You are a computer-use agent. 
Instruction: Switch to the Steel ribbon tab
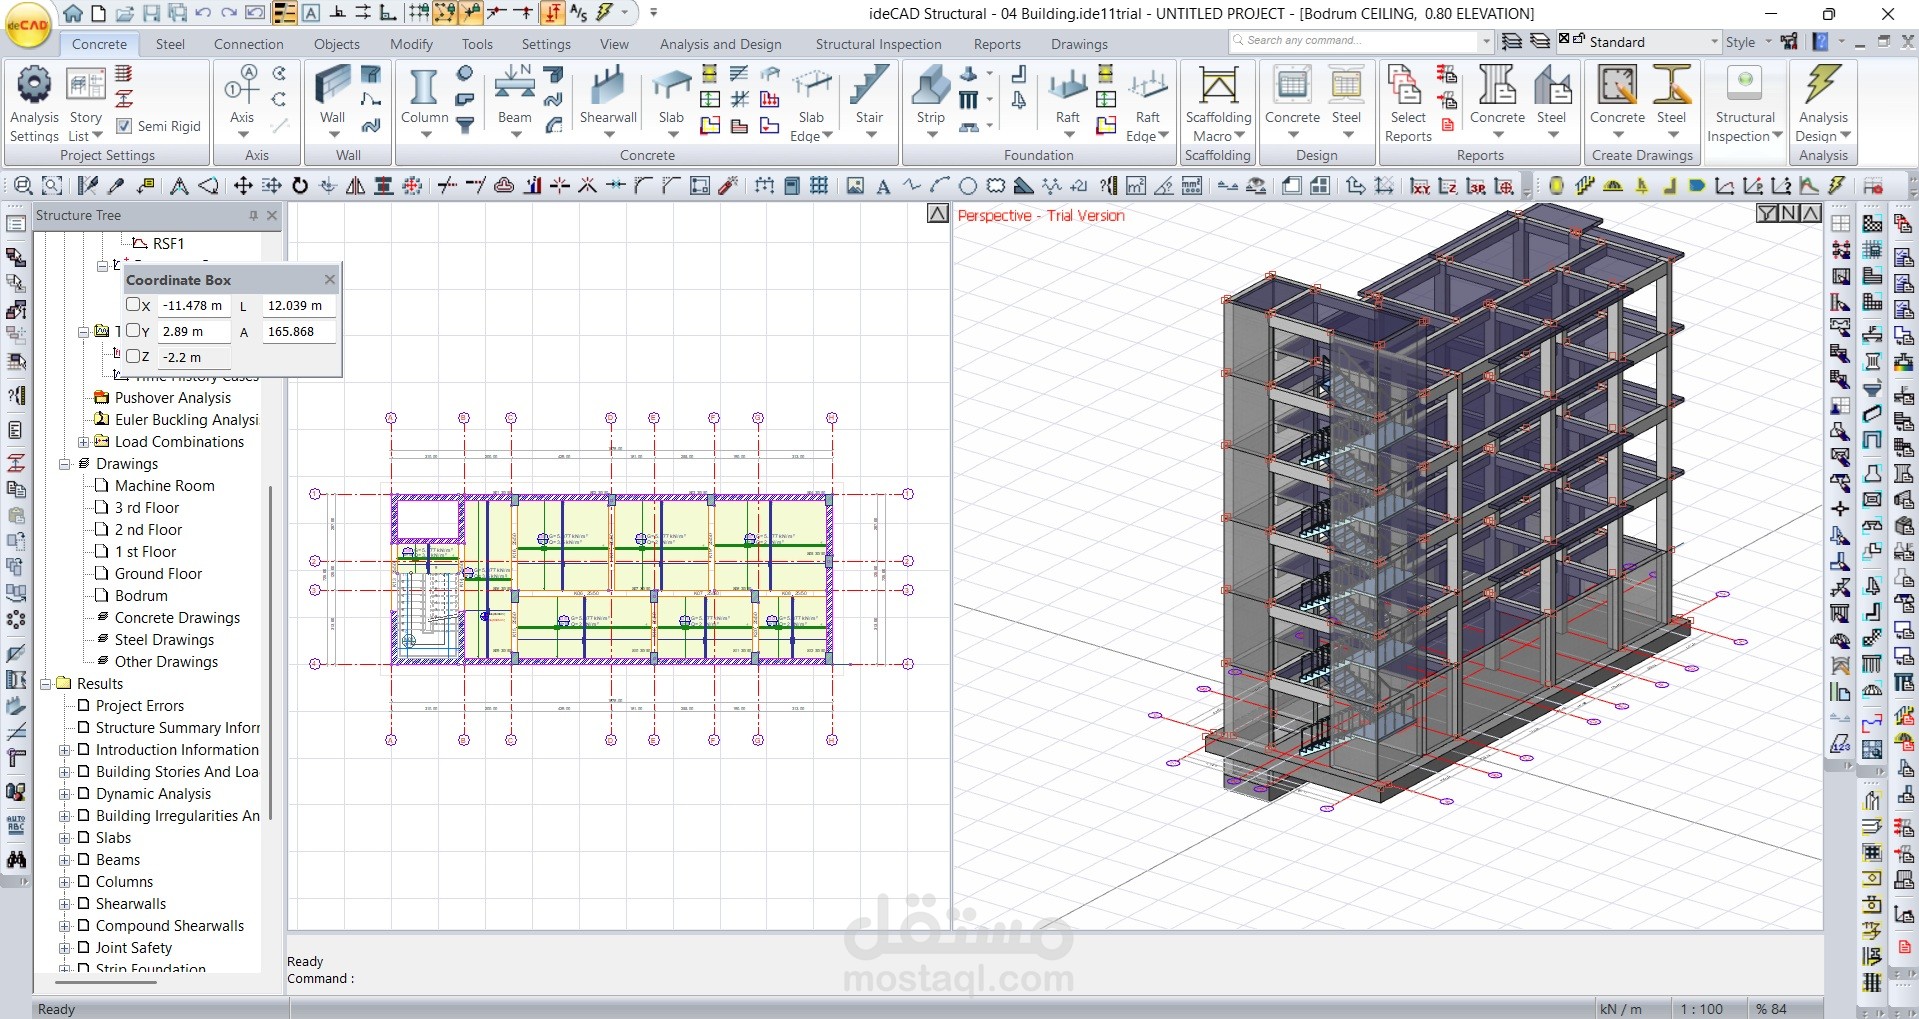(170, 44)
